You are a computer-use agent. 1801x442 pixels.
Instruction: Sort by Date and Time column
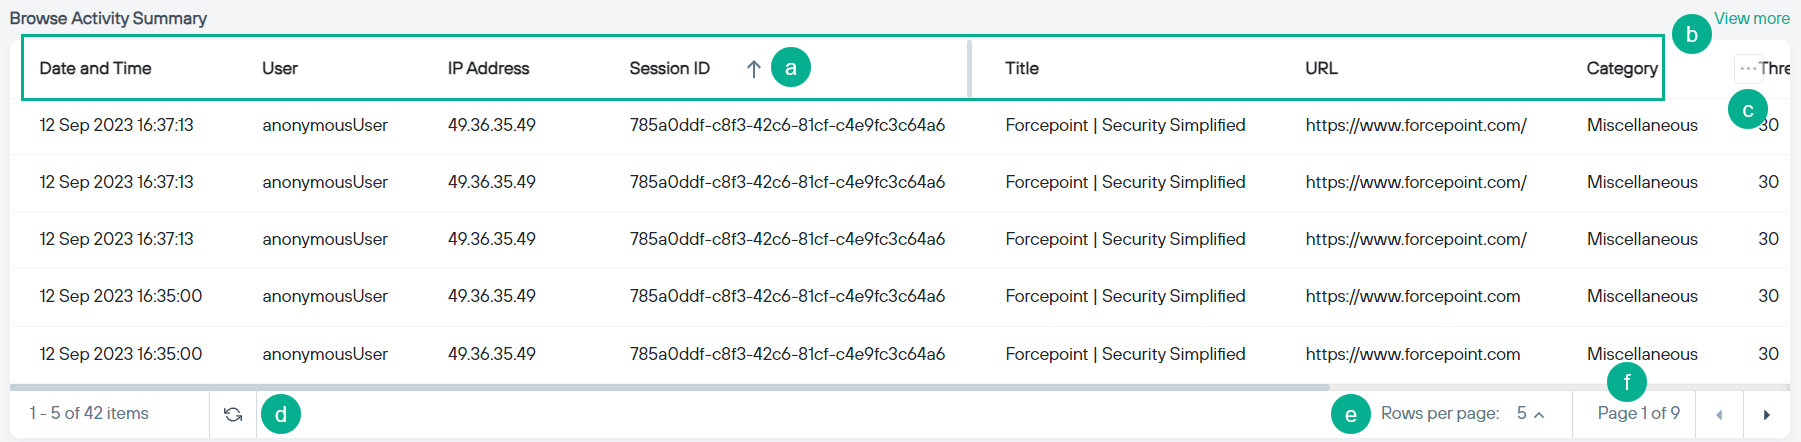pyautogui.click(x=95, y=68)
